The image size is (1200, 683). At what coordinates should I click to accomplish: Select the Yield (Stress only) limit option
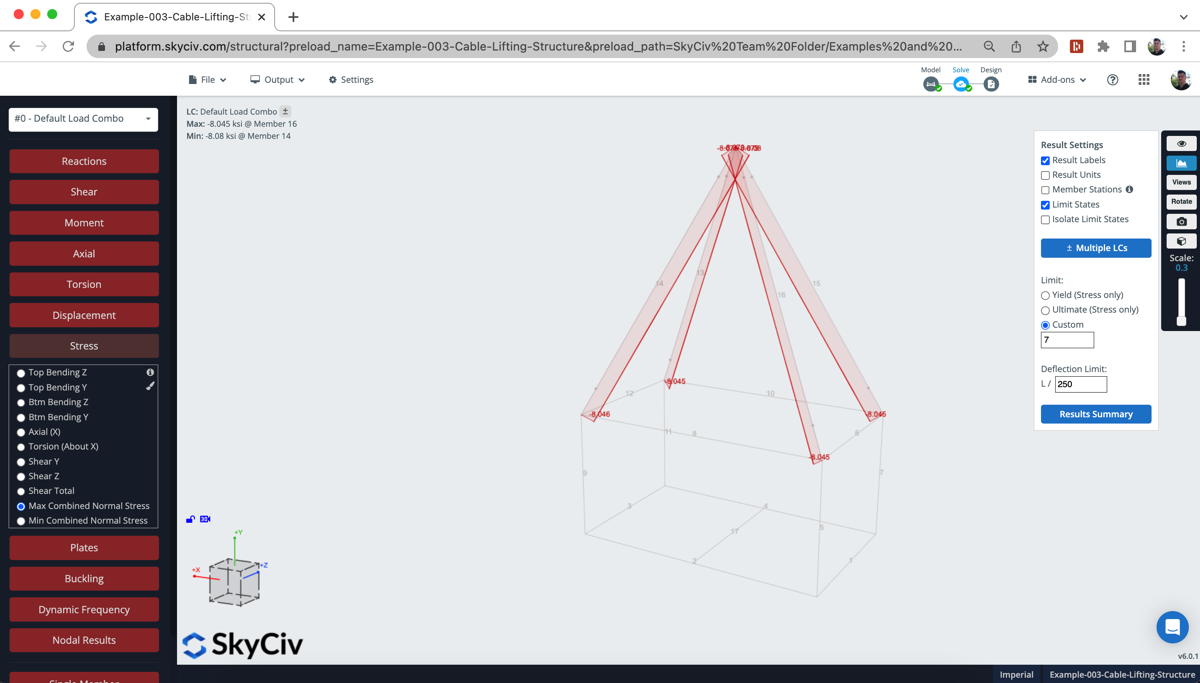coord(1045,295)
